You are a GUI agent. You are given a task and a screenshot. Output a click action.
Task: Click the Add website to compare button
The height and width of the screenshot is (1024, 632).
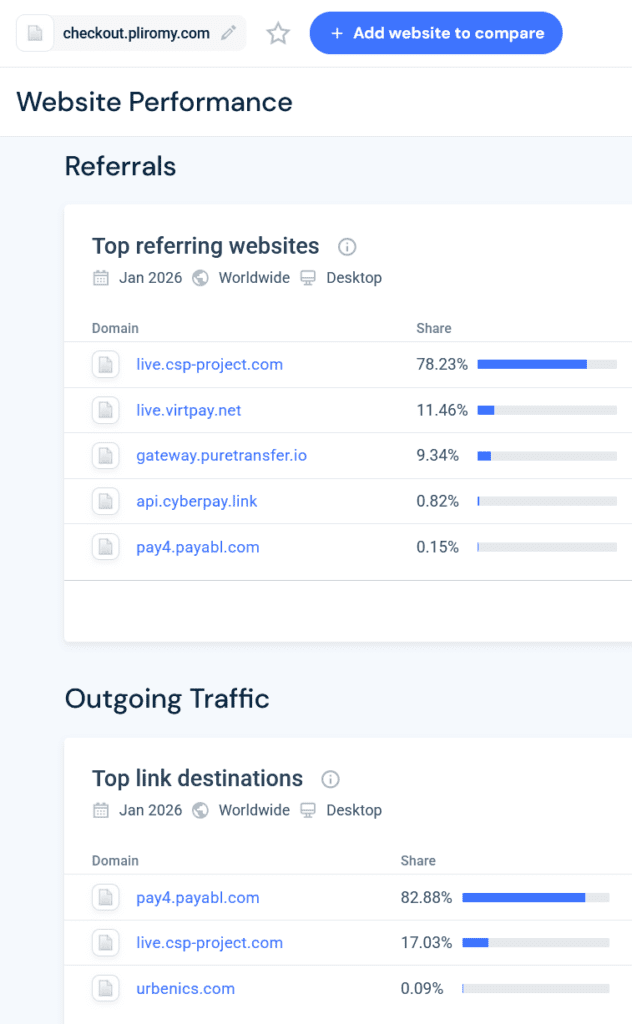(x=435, y=32)
